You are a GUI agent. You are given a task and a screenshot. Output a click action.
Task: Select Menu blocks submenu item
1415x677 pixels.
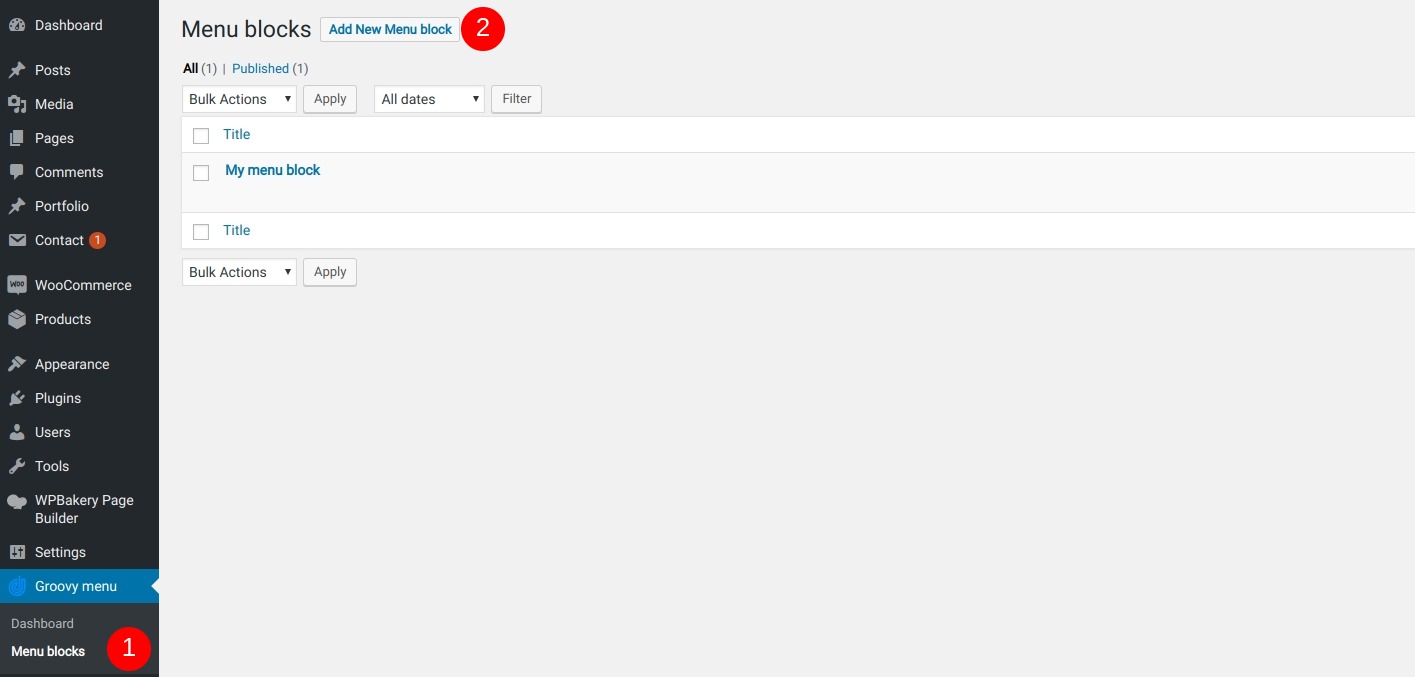pos(48,651)
